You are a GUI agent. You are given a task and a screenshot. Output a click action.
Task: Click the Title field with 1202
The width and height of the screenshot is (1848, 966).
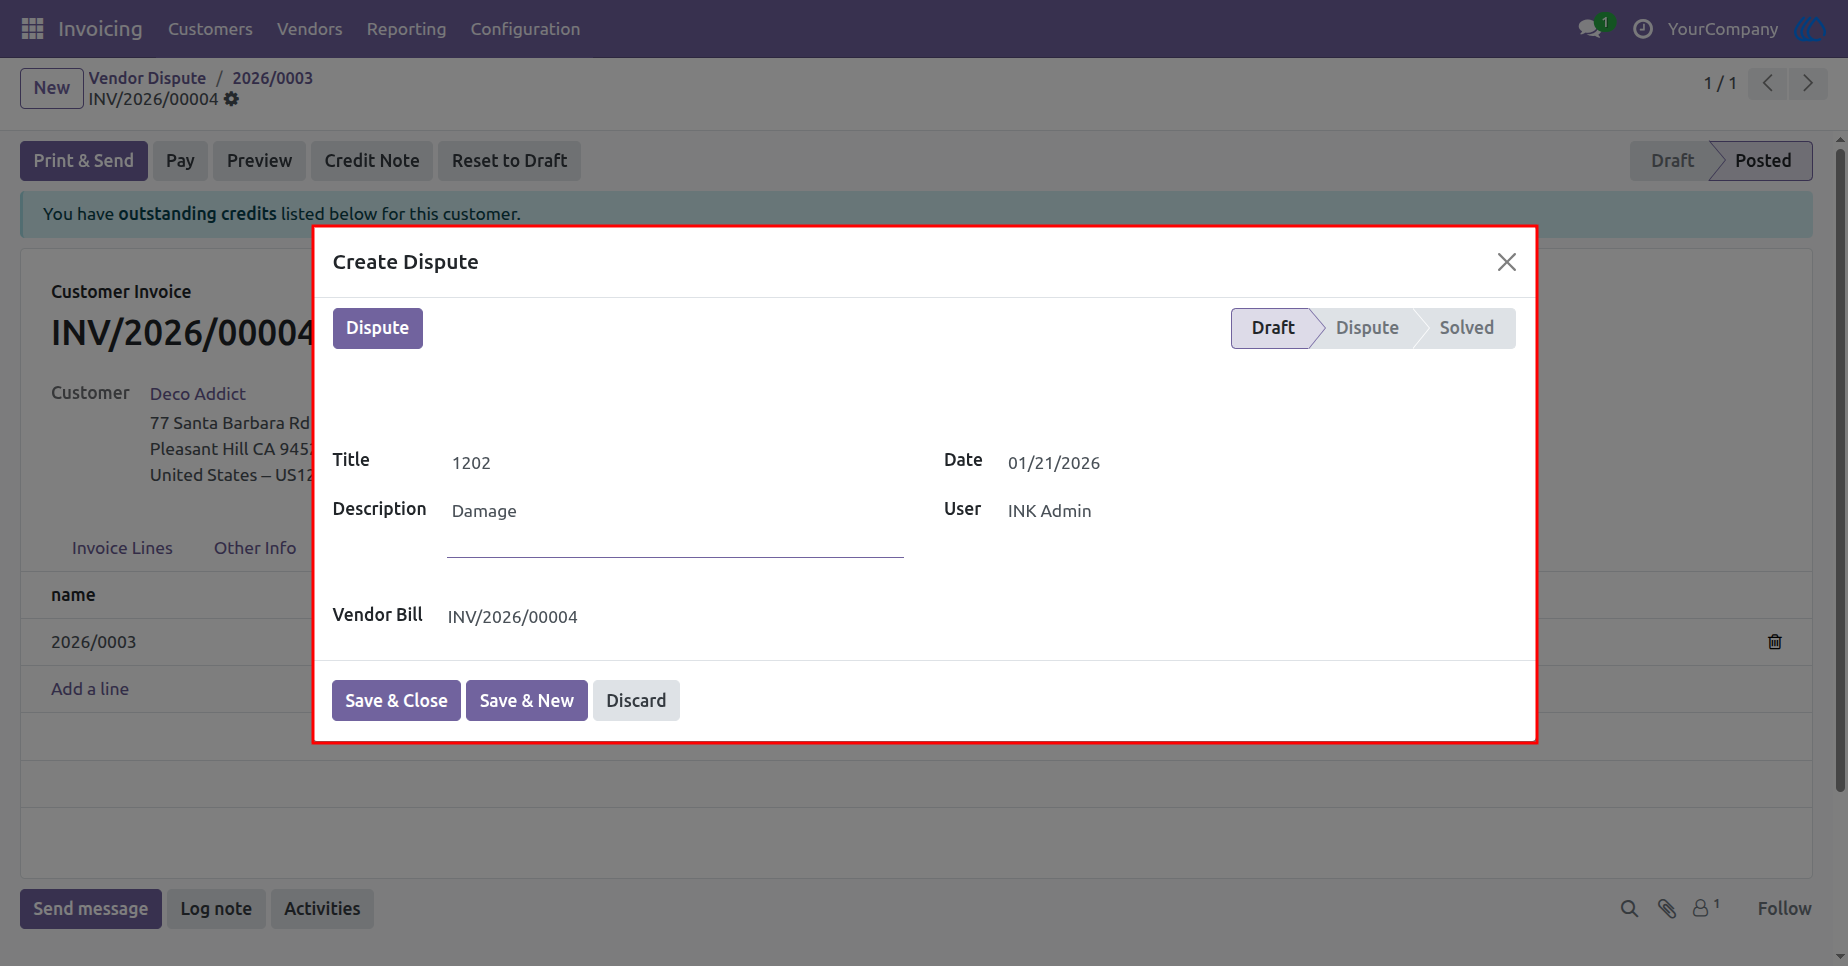pos(675,463)
